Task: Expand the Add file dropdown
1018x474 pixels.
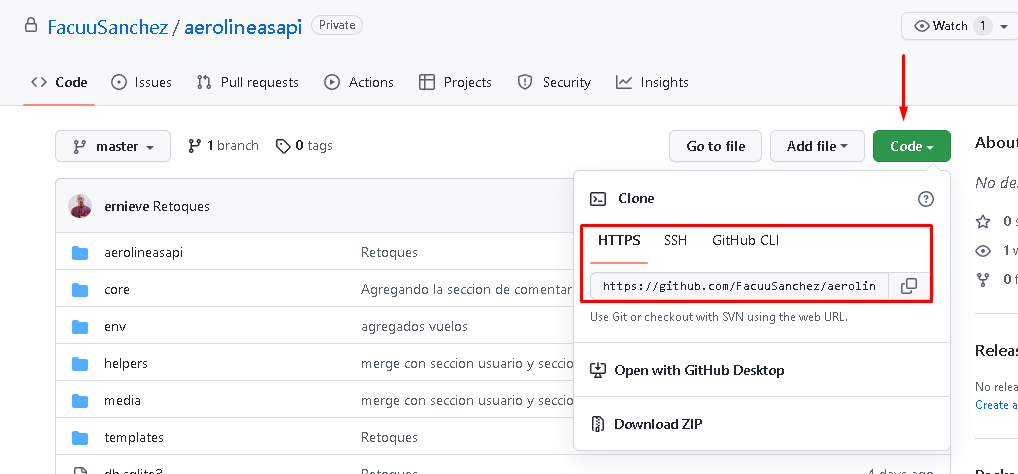Action: click(x=817, y=146)
